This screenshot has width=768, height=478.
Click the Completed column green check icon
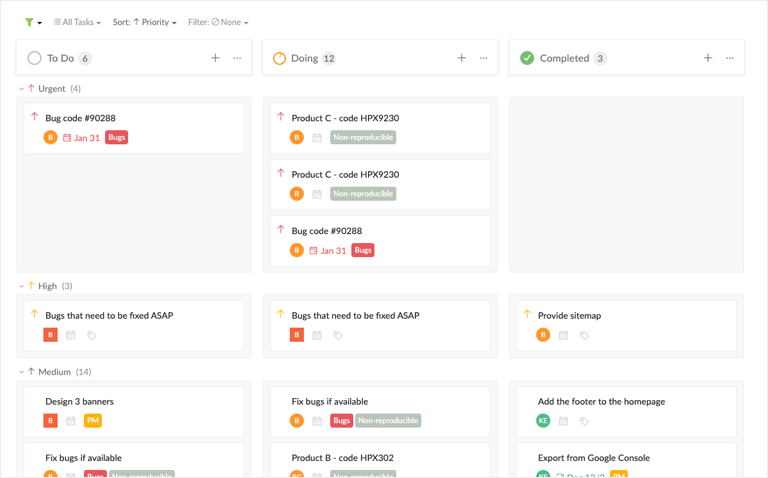527,58
